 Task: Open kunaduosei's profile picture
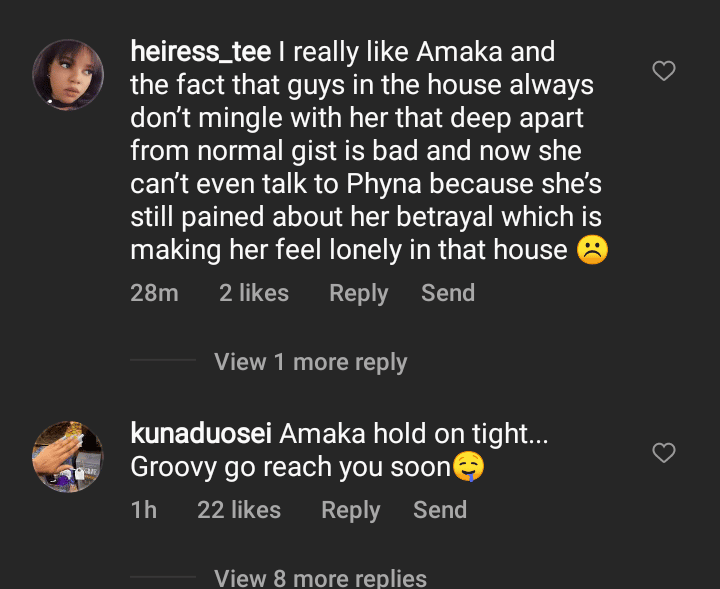click(68, 457)
